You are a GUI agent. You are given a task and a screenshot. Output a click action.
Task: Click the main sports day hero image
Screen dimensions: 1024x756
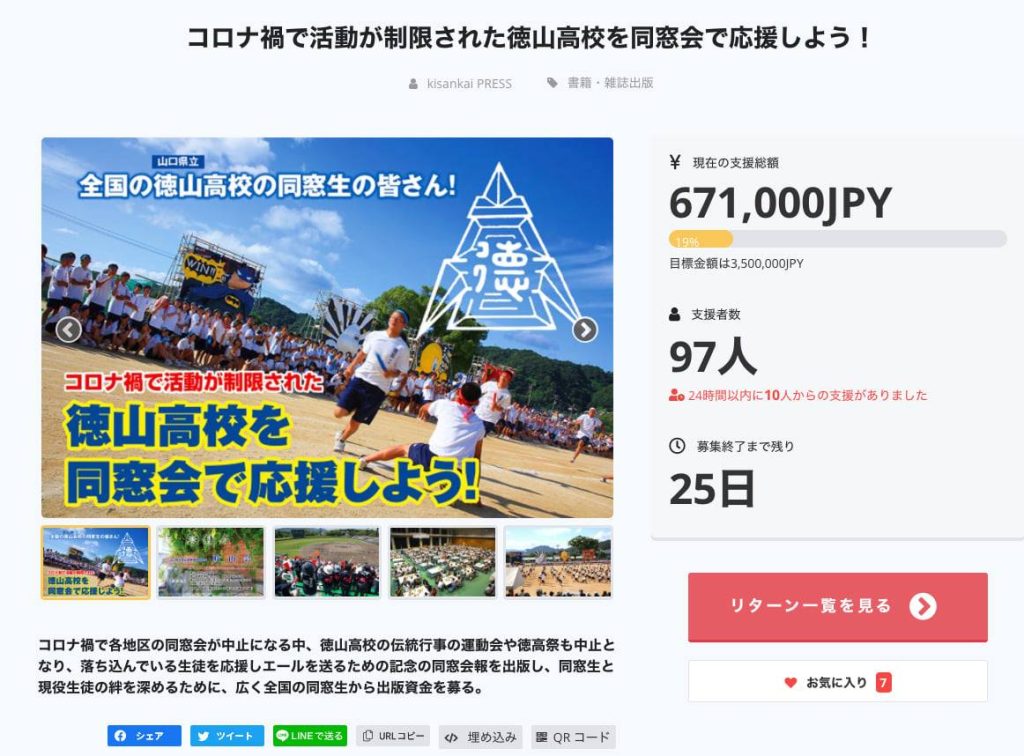click(327, 327)
